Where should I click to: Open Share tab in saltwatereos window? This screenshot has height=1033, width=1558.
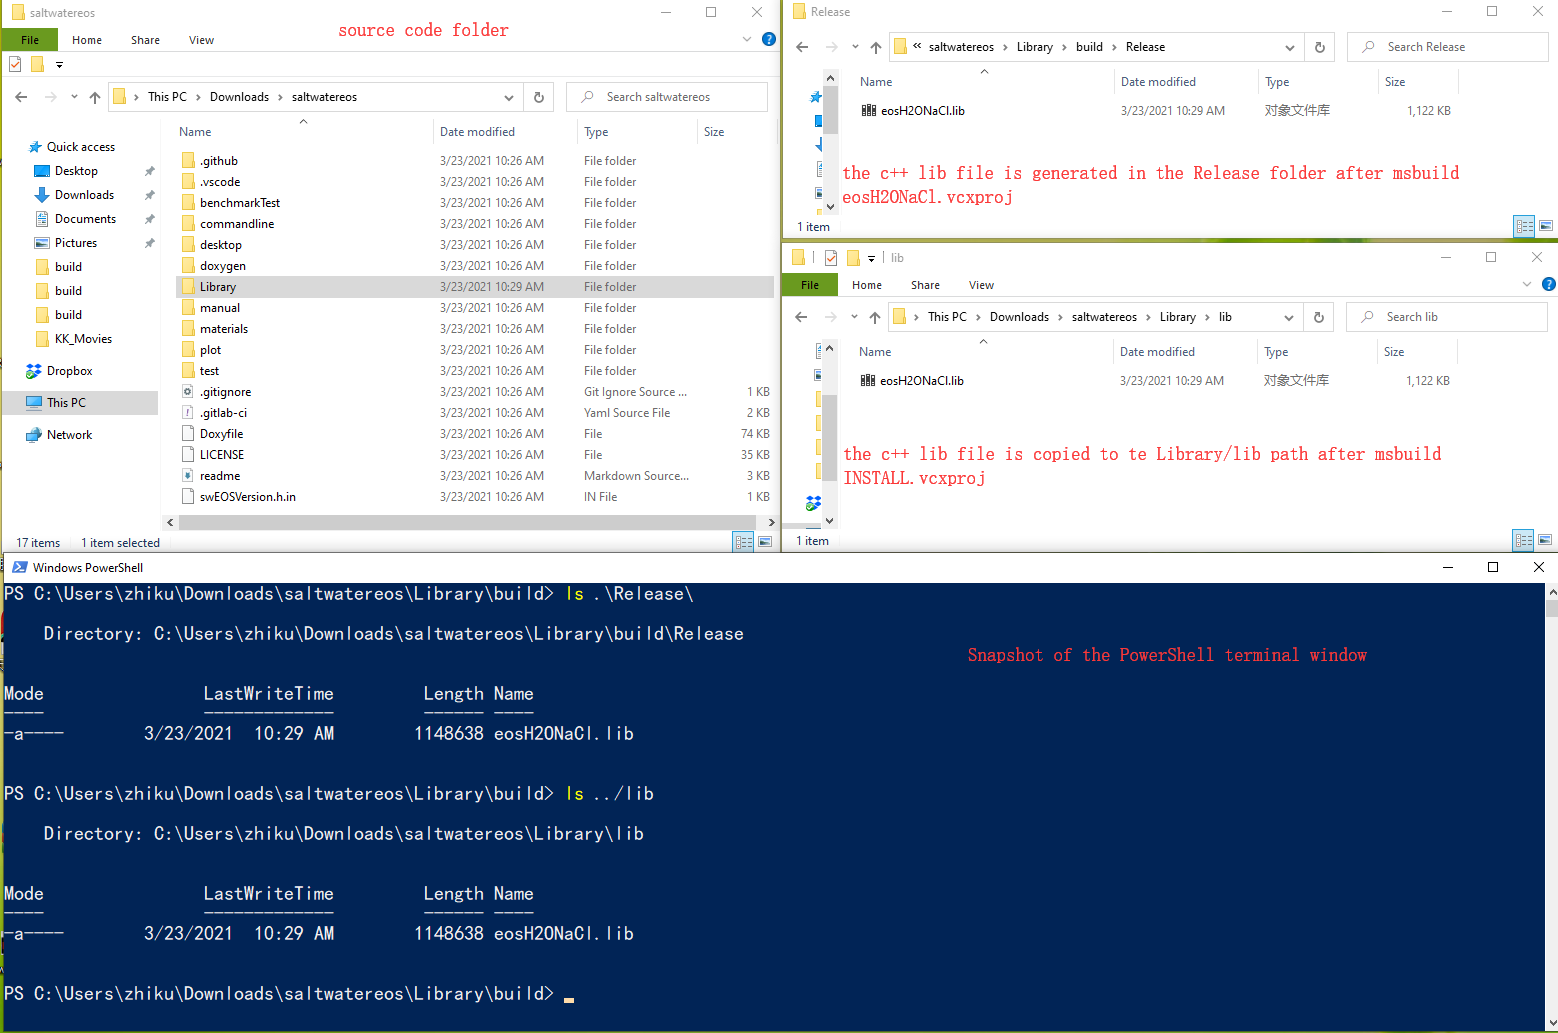coord(145,40)
